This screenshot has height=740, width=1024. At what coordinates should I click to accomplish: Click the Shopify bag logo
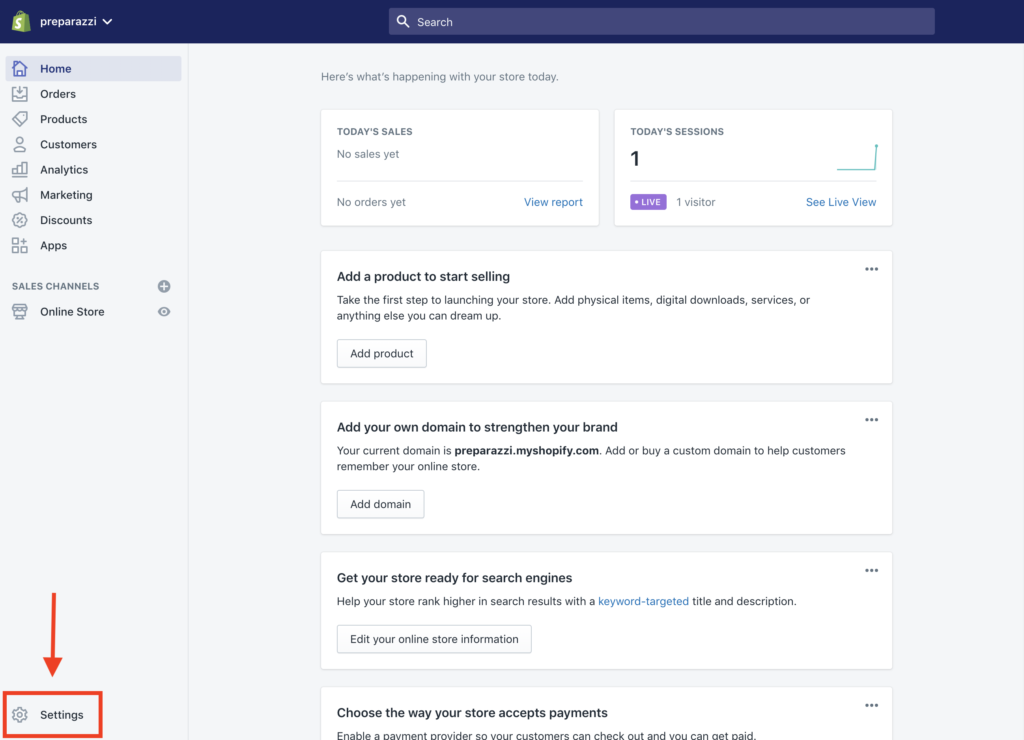pos(21,21)
